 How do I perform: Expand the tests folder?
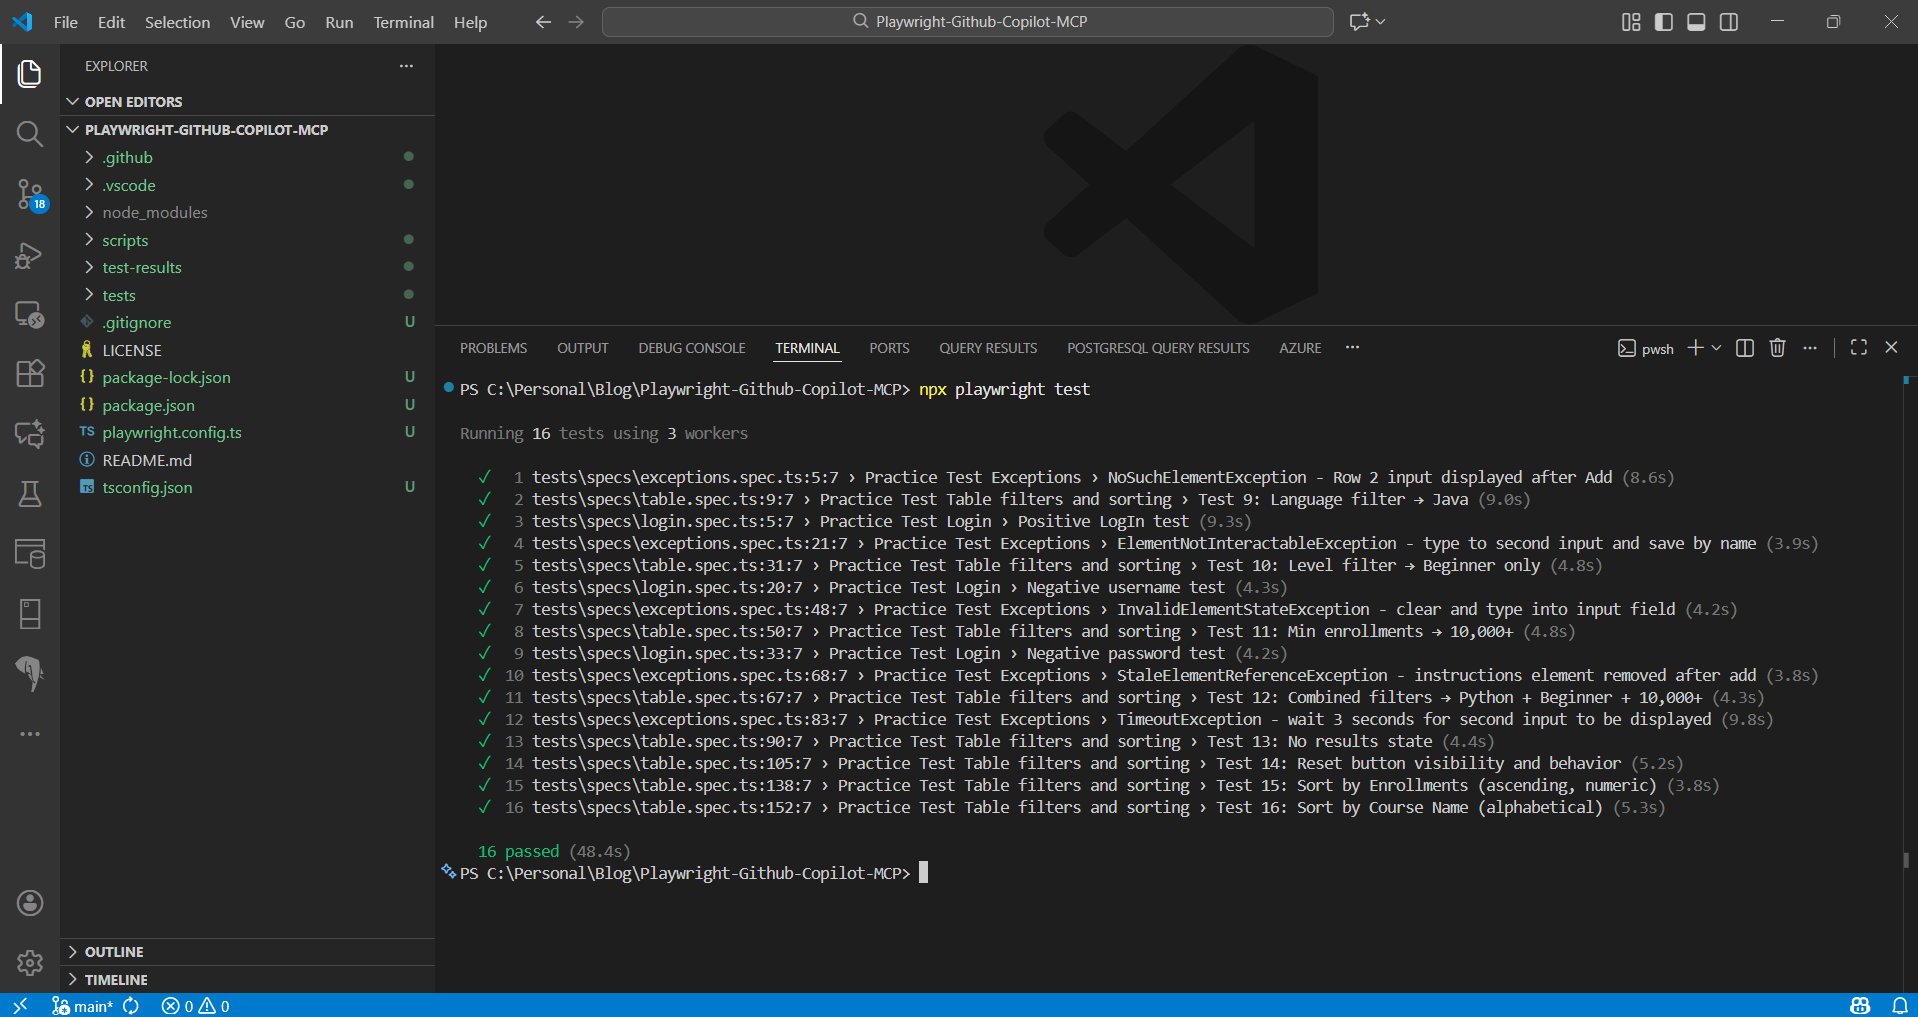tap(119, 295)
